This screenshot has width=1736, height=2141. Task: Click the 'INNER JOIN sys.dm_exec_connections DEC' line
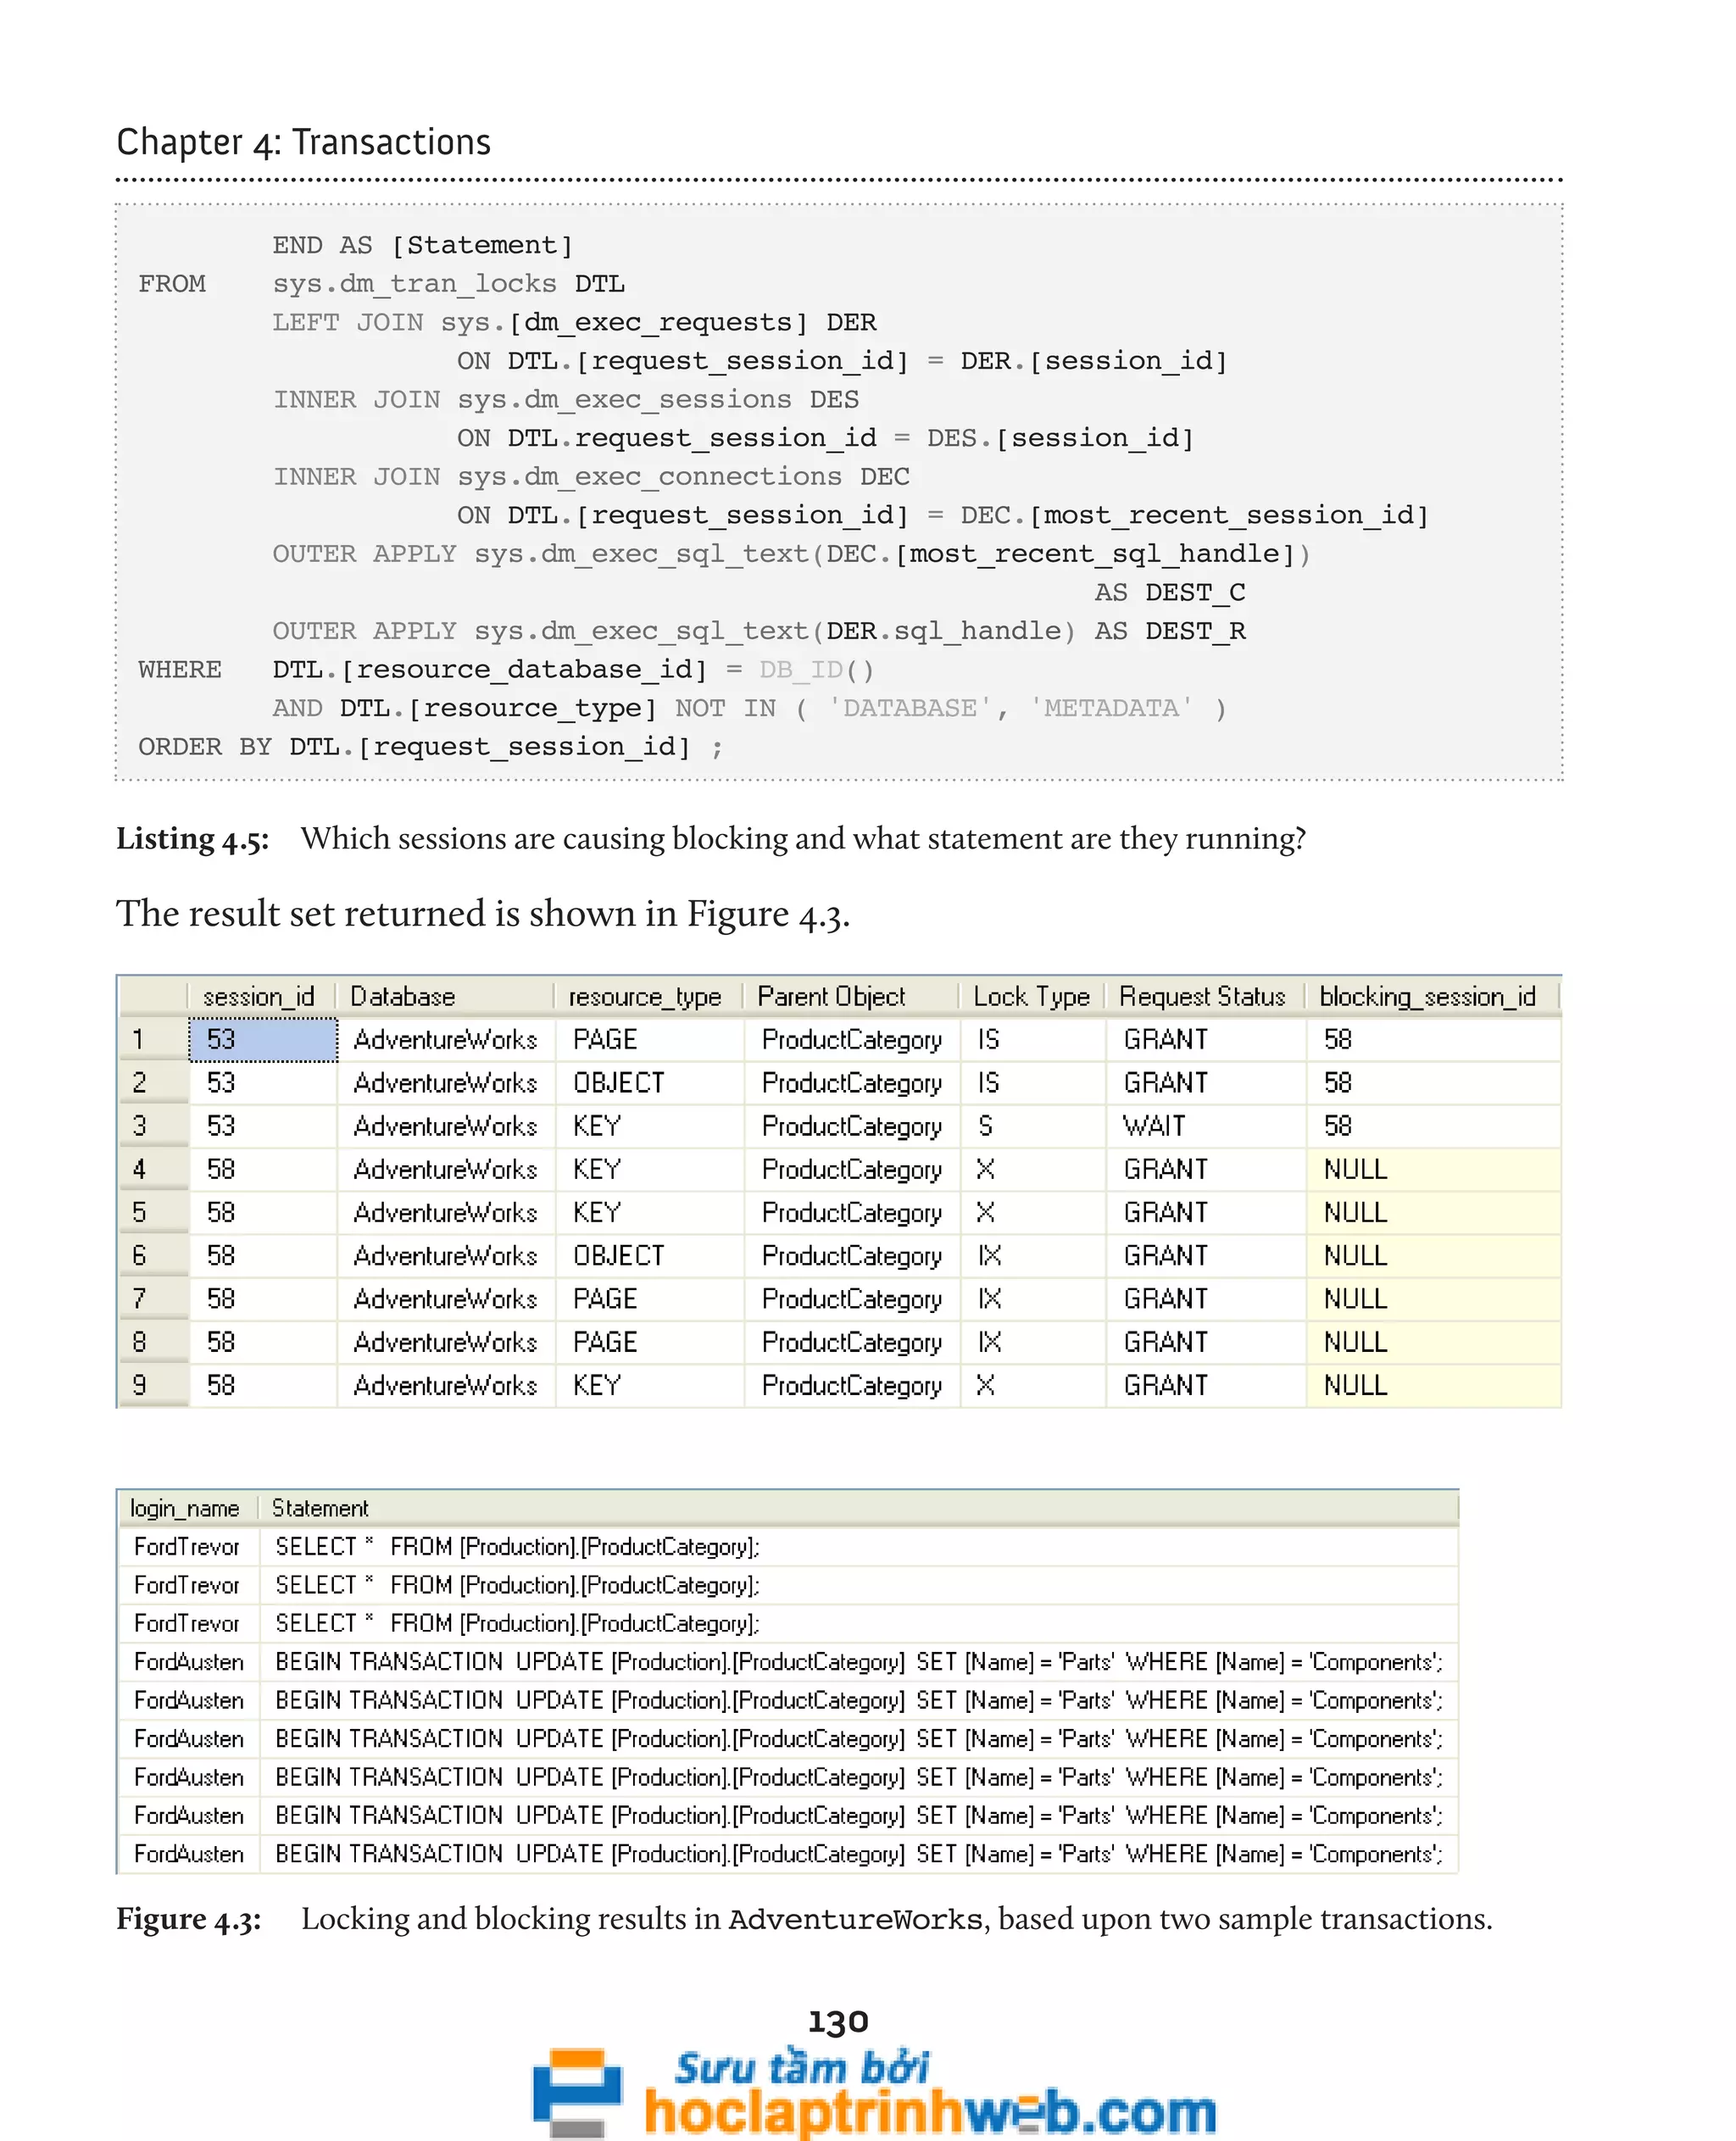pyautogui.click(x=591, y=477)
